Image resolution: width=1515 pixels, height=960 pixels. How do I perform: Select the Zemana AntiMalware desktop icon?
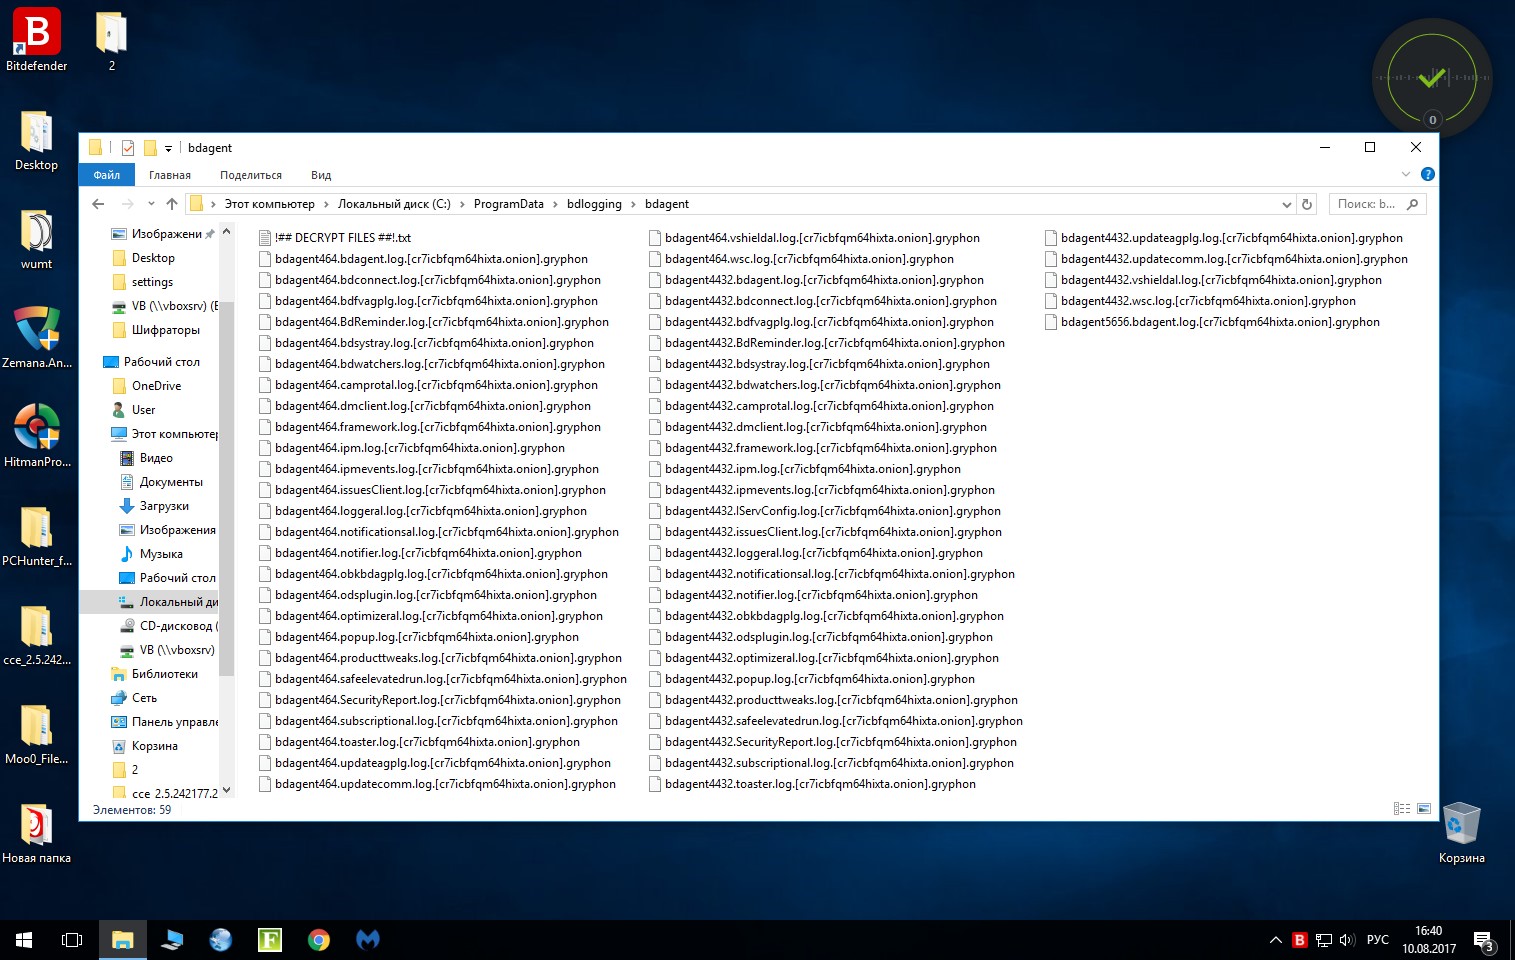(36, 338)
